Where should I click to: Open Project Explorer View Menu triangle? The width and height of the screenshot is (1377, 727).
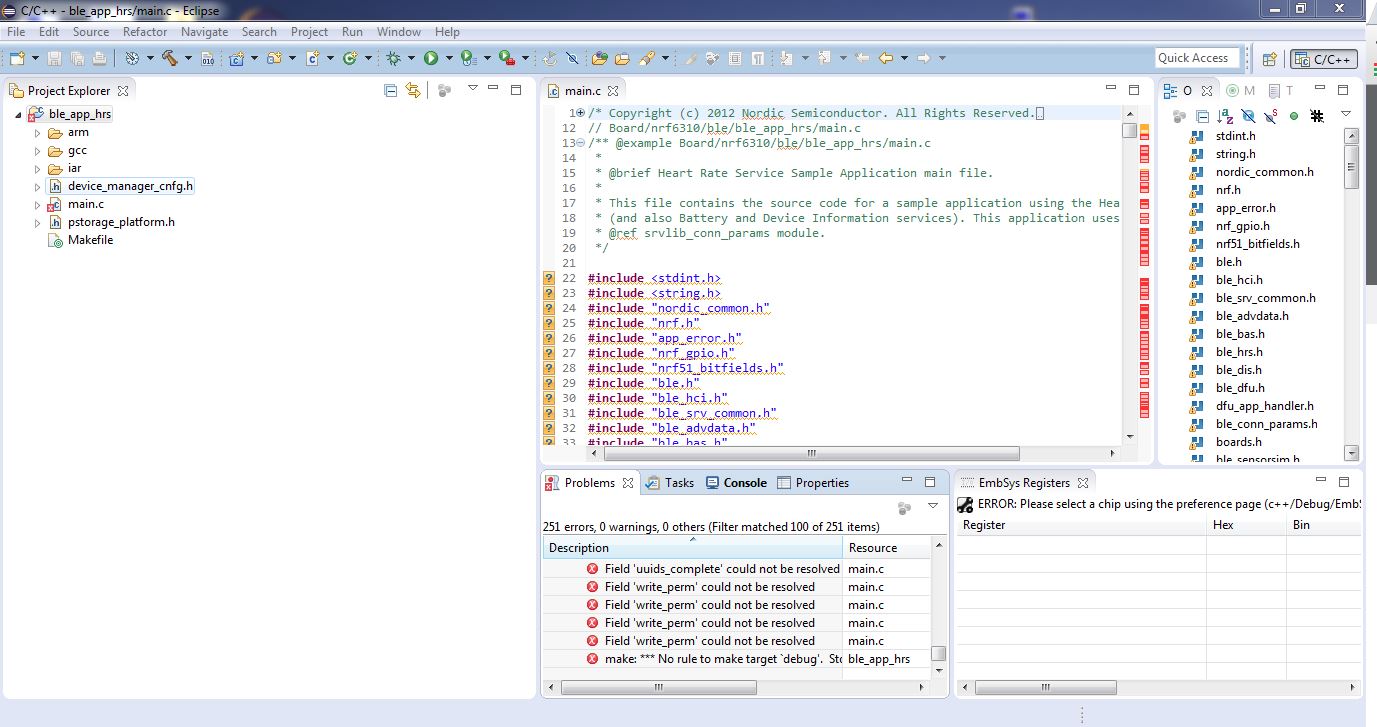point(473,88)
